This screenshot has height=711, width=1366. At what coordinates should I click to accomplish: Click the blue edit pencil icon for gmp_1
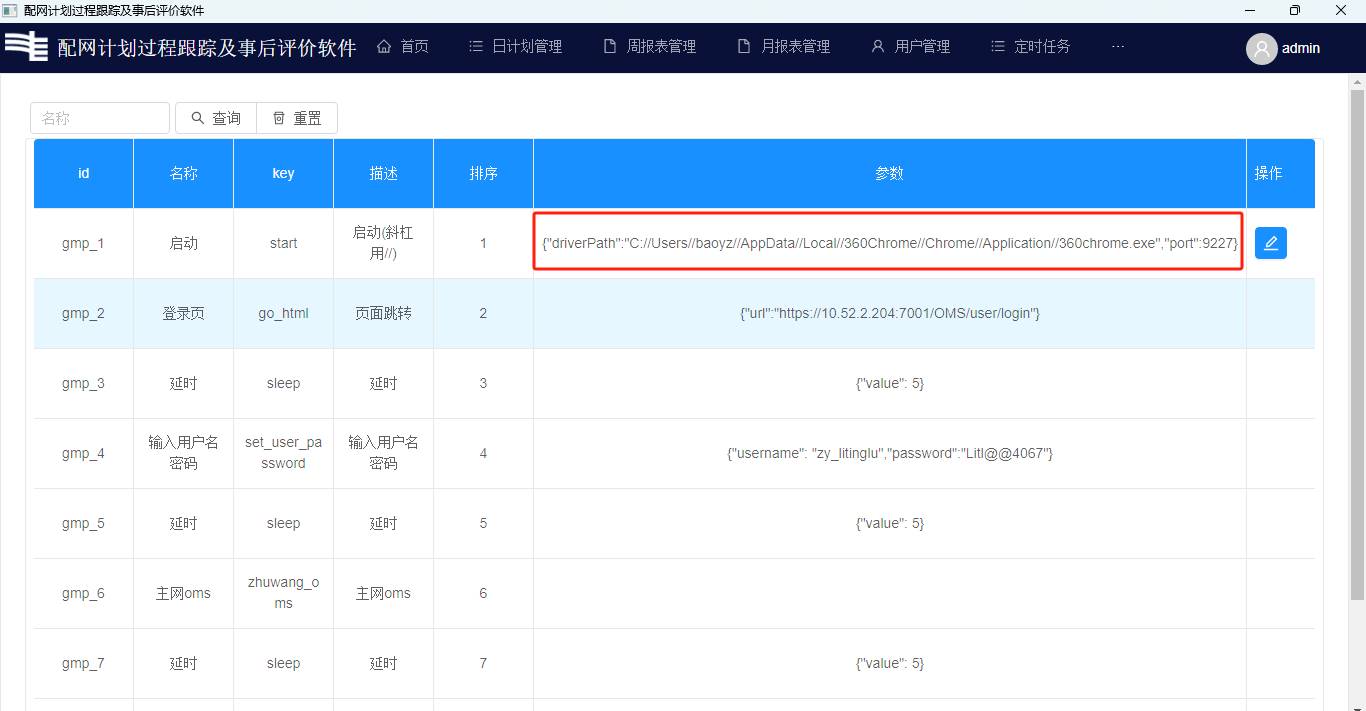click(1270, 243)
